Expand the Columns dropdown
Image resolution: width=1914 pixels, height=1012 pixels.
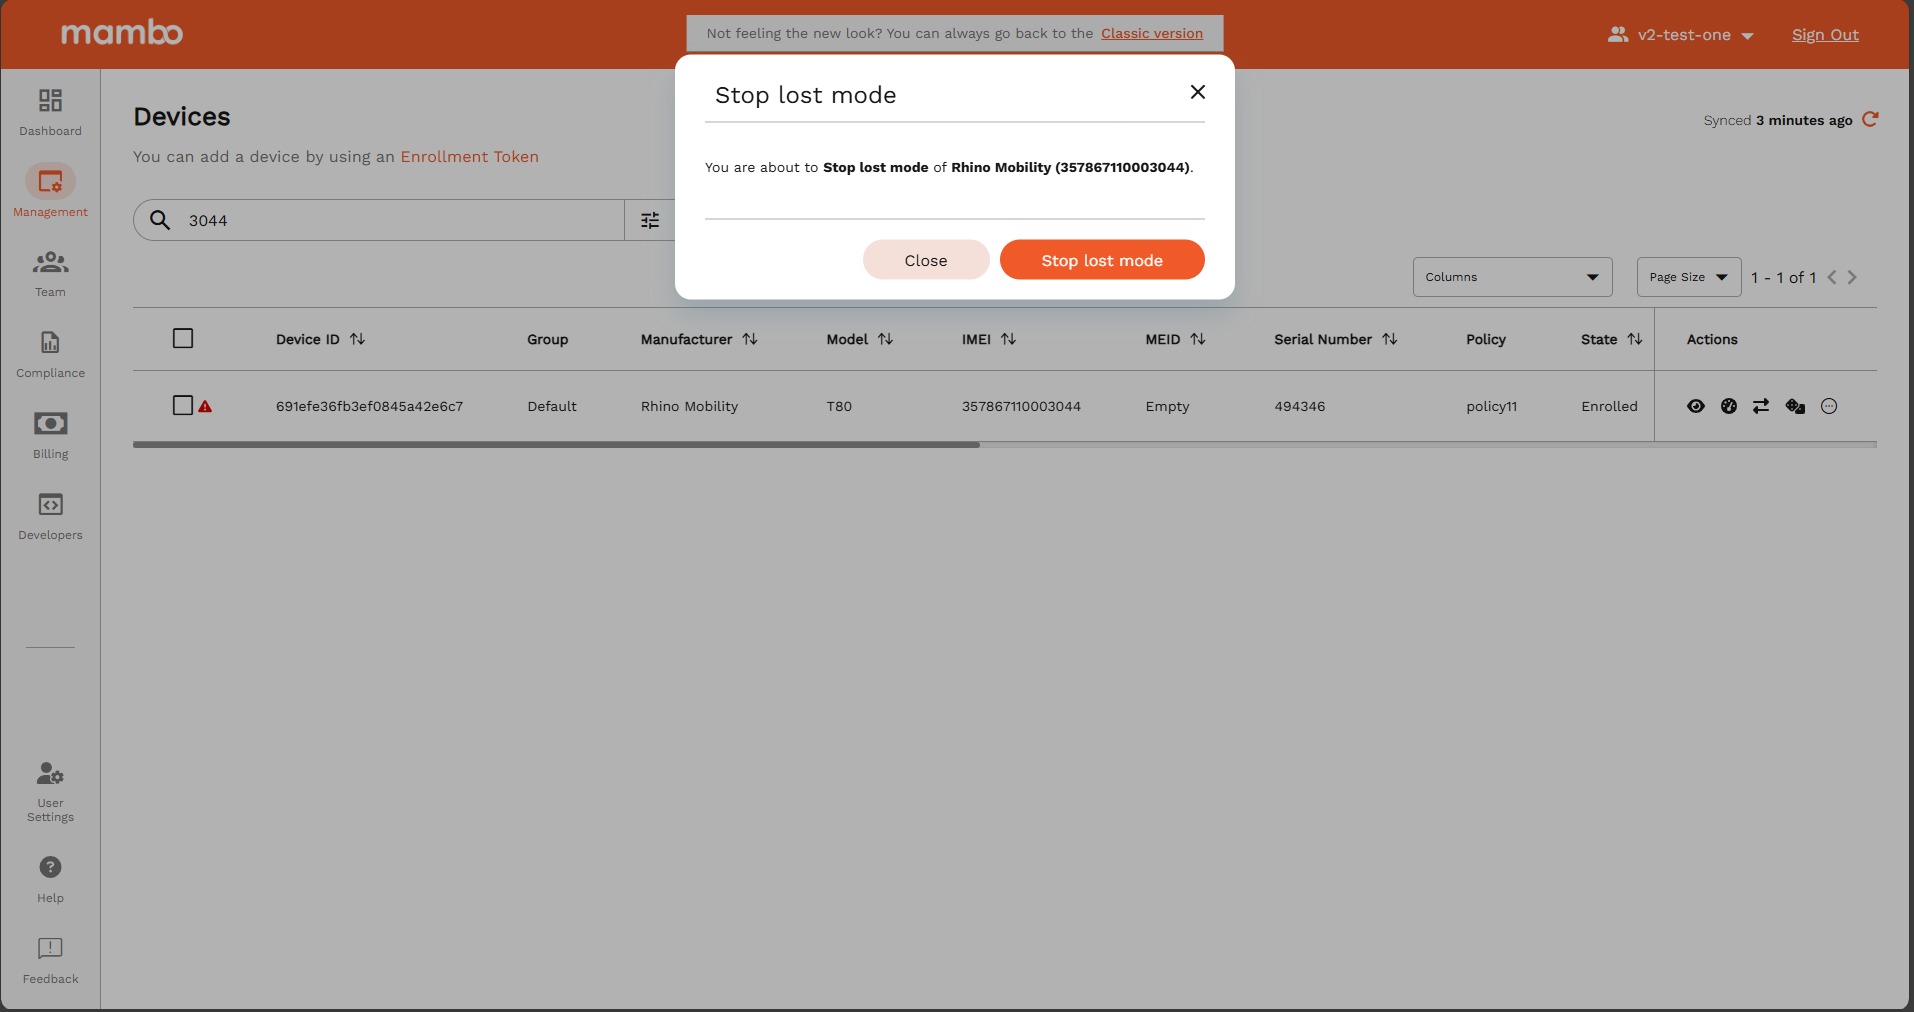coord(1512,277)
